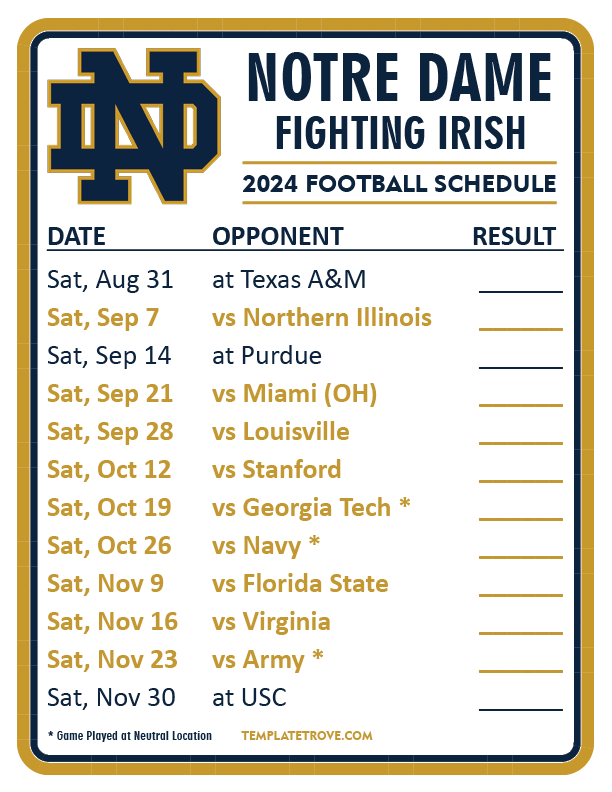Screen dimensions: 612x792
Task: Click the TEMPLATETROVE.COM link
Action: [x=307, y=736]
